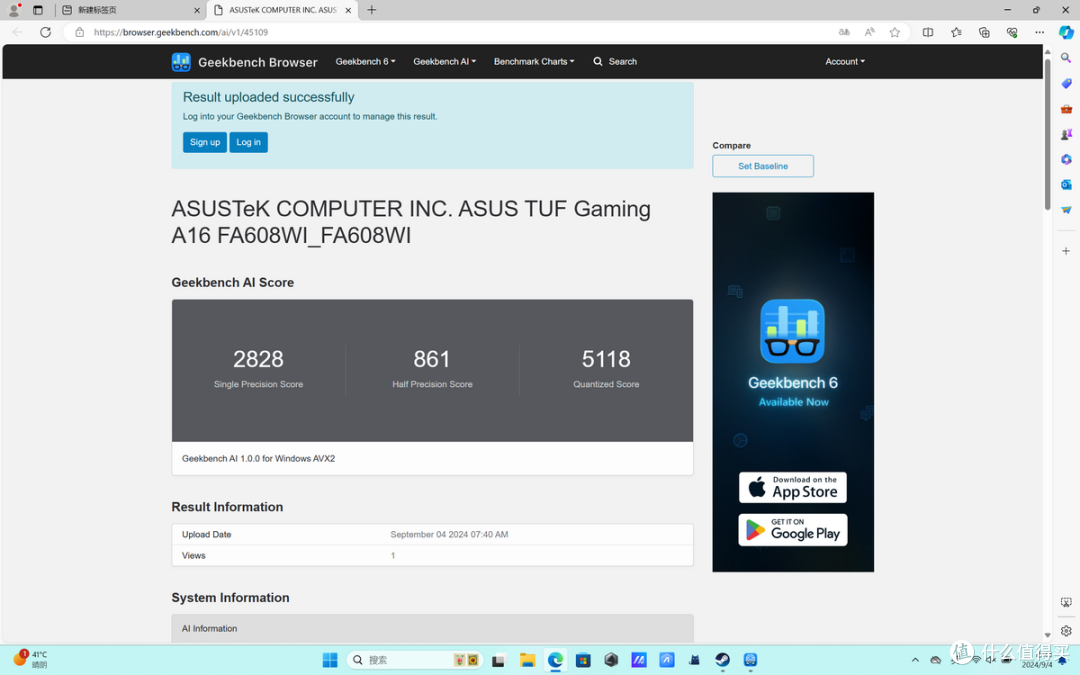Open the favorites list icon
The image size is (1080, 675).
[x=956, y=32]
